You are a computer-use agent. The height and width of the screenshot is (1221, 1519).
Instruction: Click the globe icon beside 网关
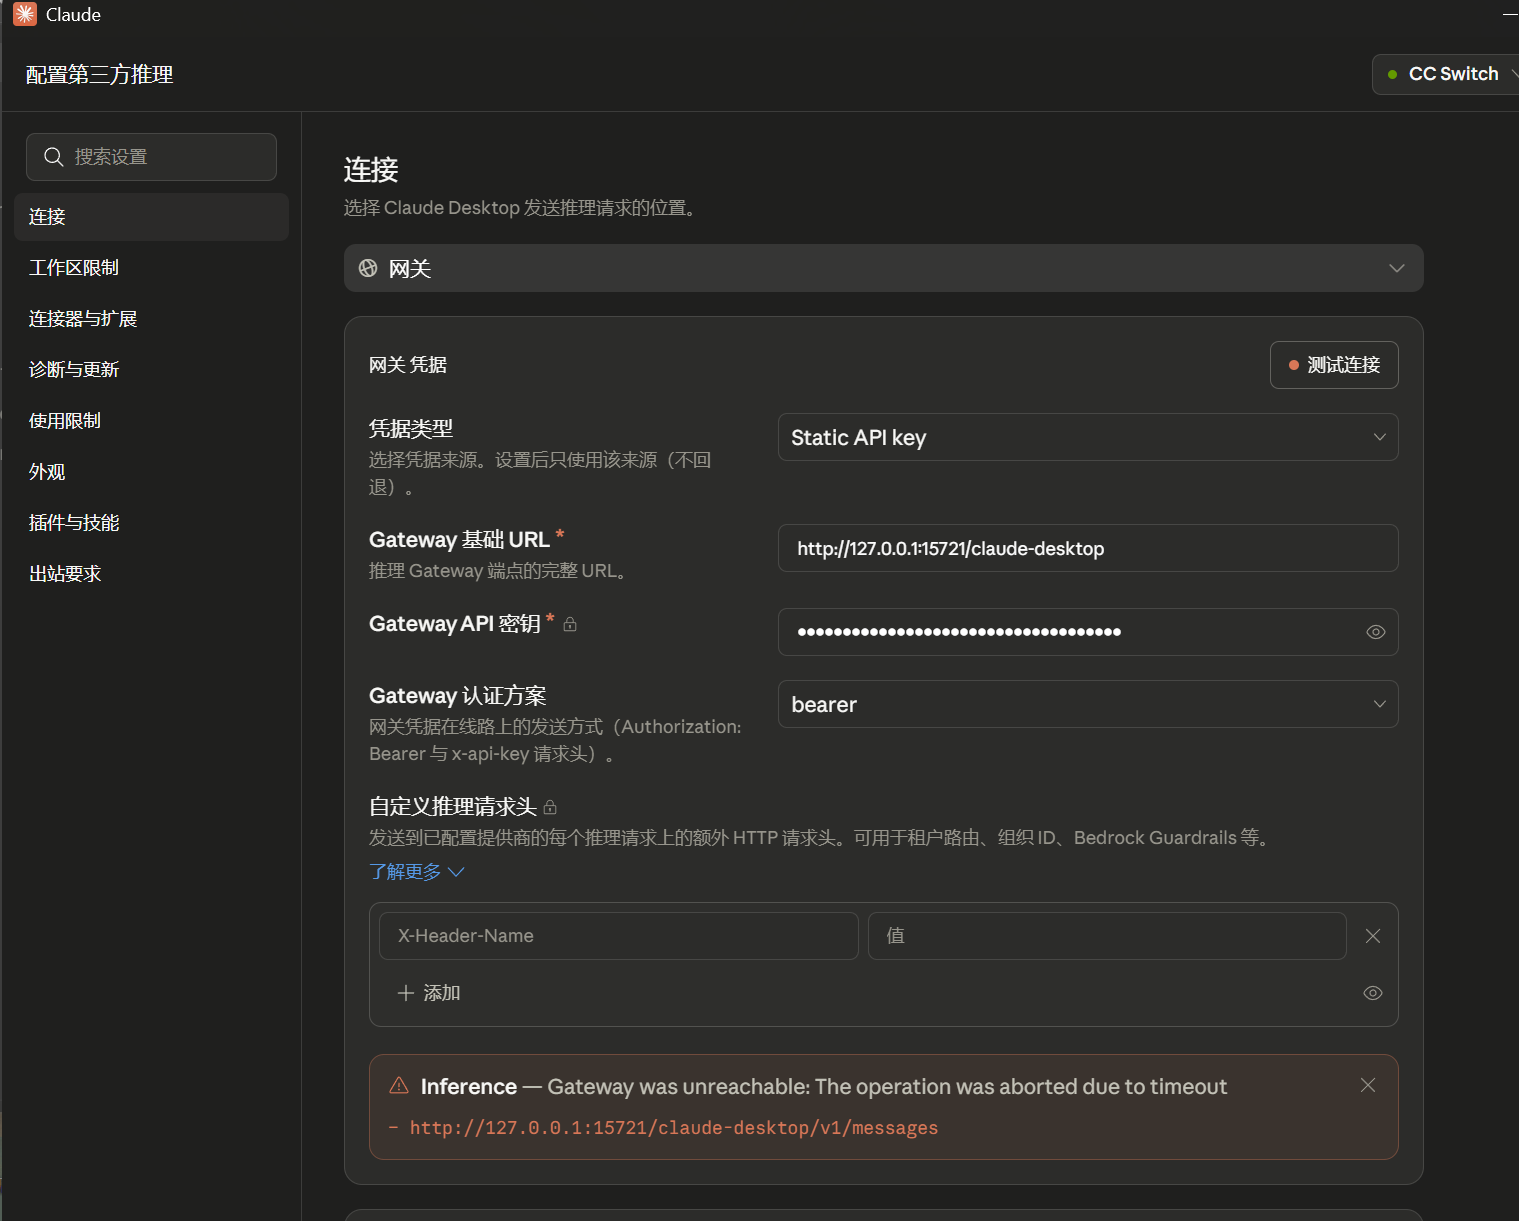(368, 268)
